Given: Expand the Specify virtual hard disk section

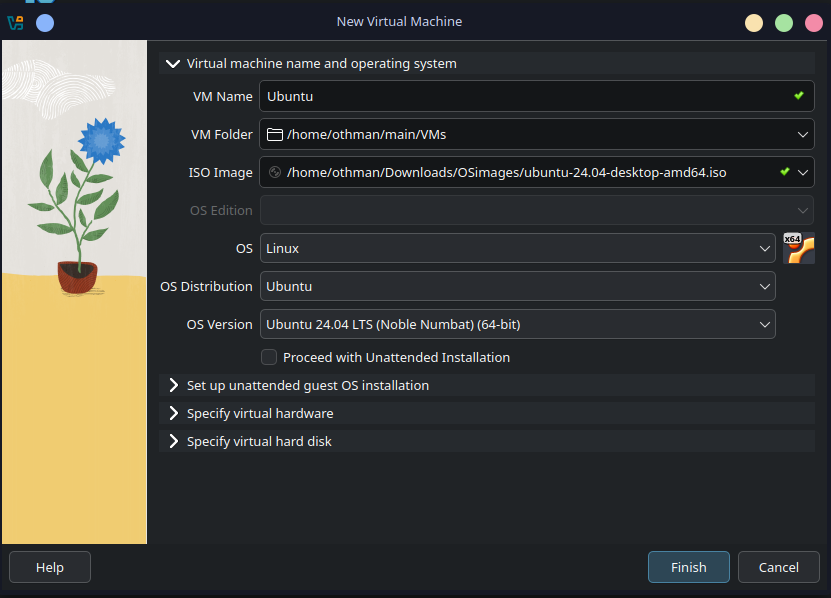Looking at the screenshot, I should tap(174, 441).
